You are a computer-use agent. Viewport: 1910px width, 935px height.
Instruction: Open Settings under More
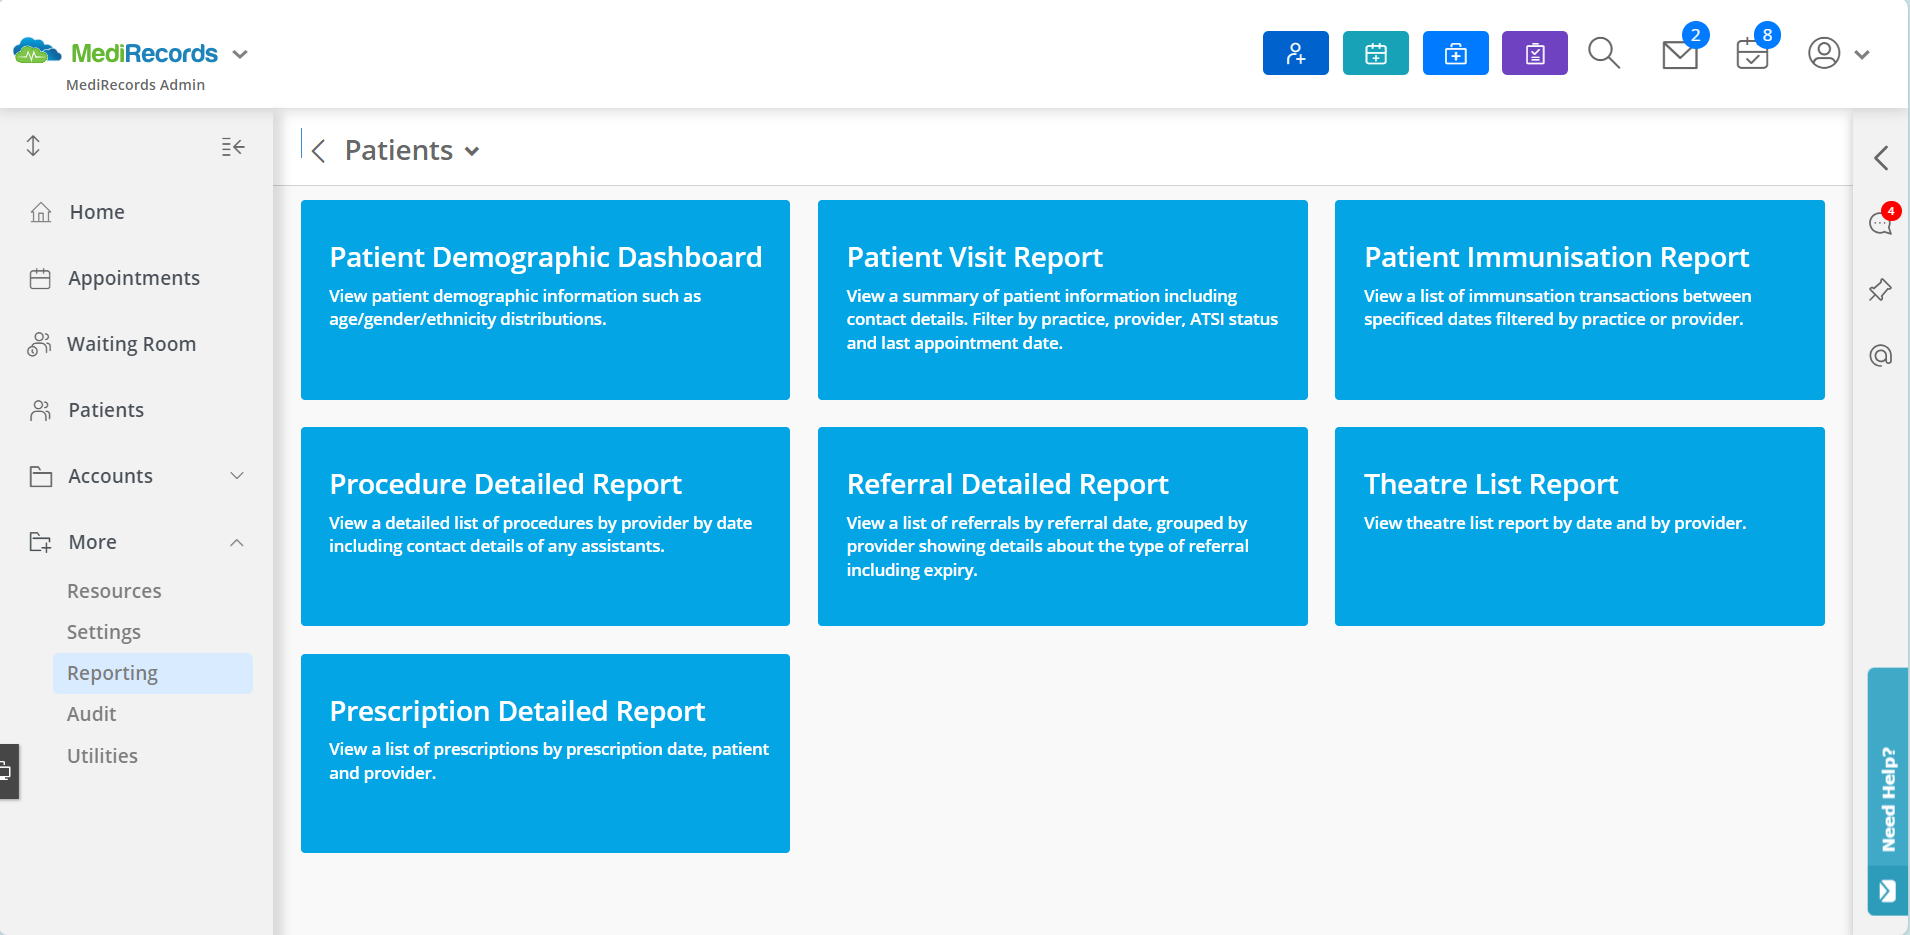click(x=104, y=632)
